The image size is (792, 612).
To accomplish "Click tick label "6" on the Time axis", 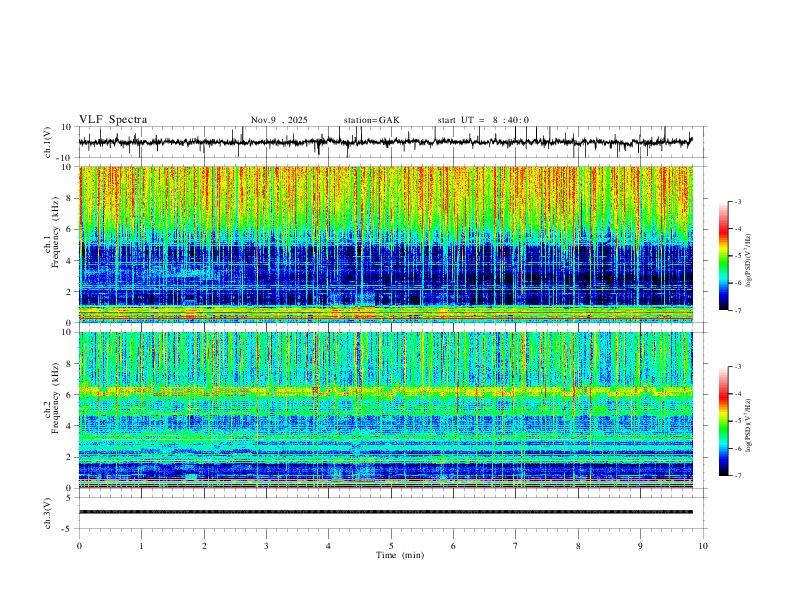I will (453, 546).
